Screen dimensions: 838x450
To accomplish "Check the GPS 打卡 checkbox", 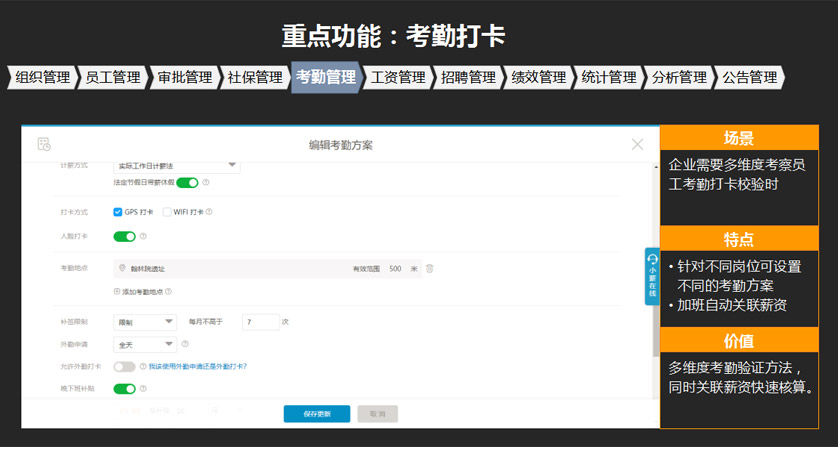I will 118,212.
